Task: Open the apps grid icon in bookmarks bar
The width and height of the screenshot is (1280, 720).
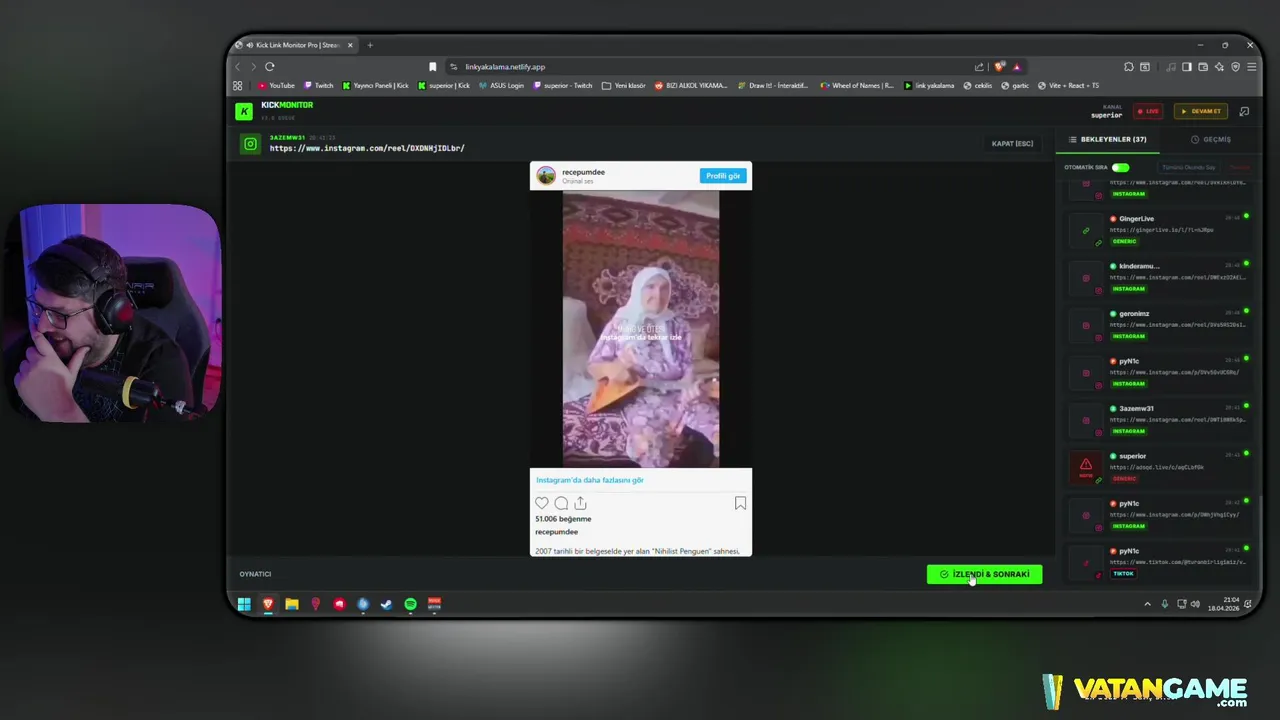Action: click(x=238, y=86)
